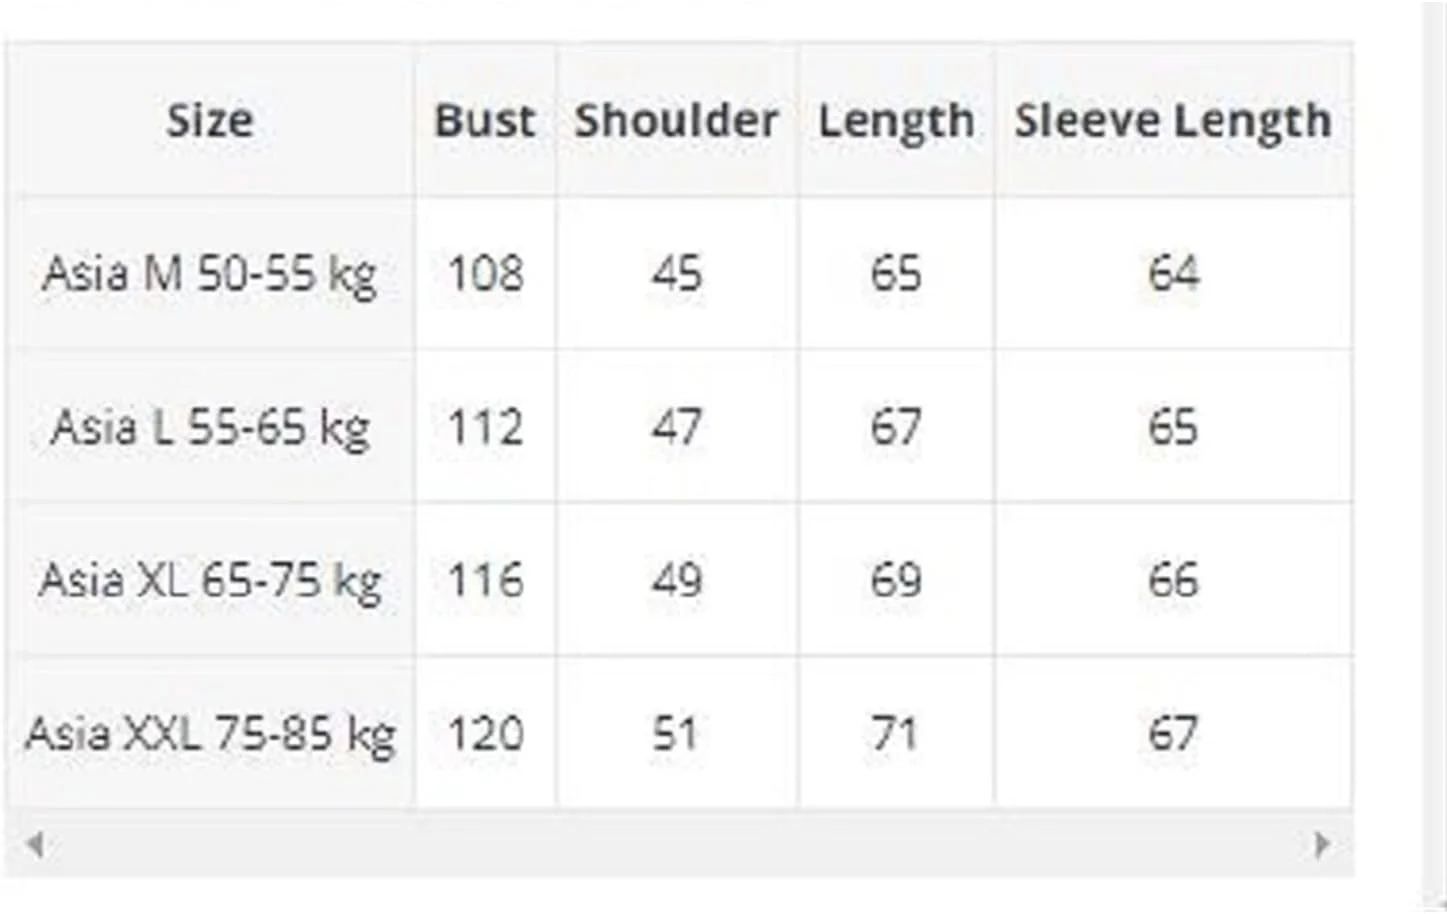Click the length value 65 in Asia M row

tap(896, 273)
